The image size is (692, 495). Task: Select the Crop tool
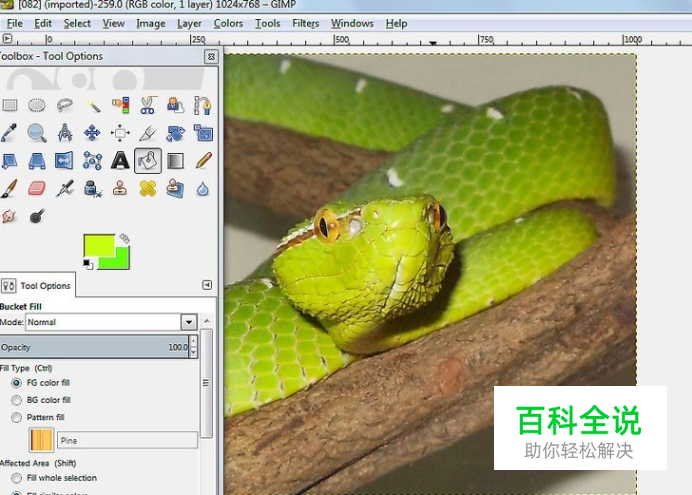(148, 133)
